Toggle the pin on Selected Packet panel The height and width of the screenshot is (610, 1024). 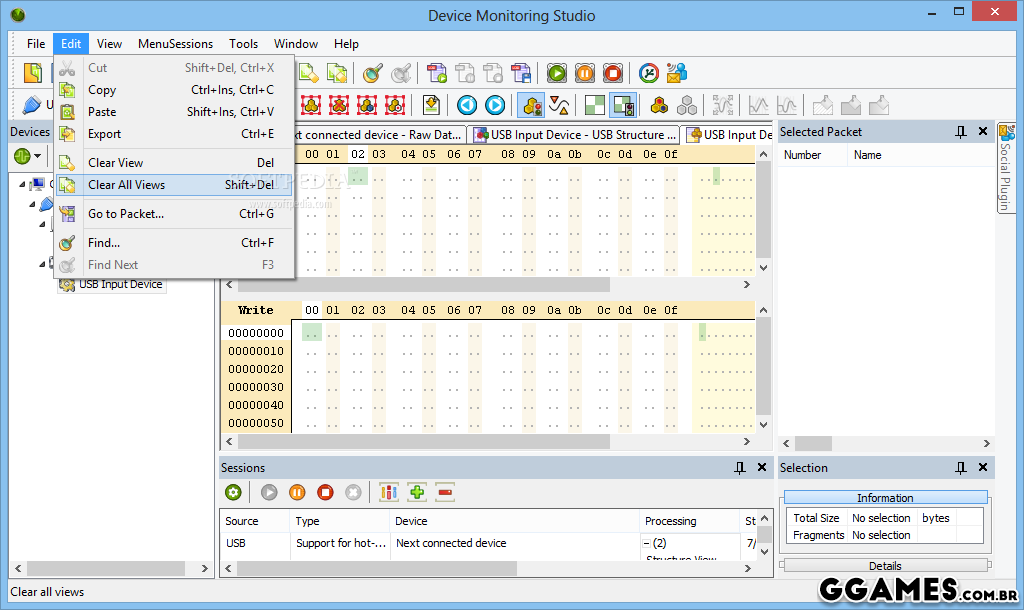[x=961, y=132]
